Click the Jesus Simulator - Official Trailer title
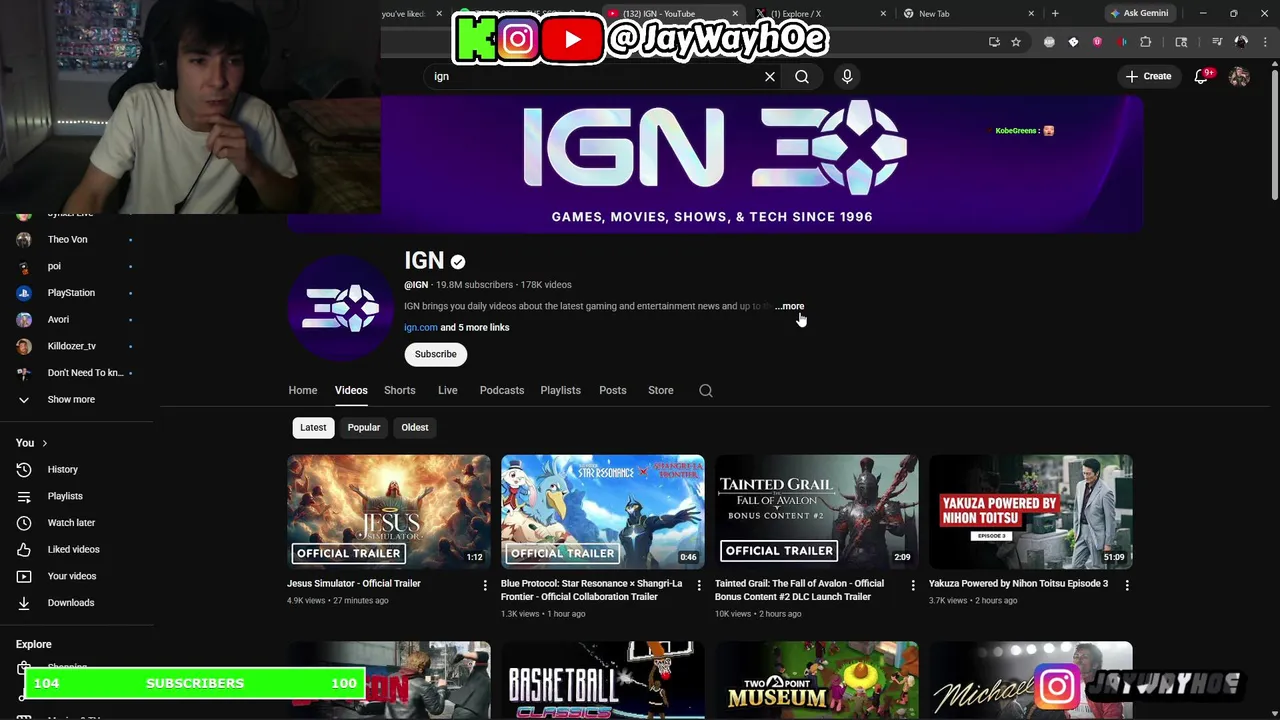This screenshot has height=720, width=1280. click(354, 583)
